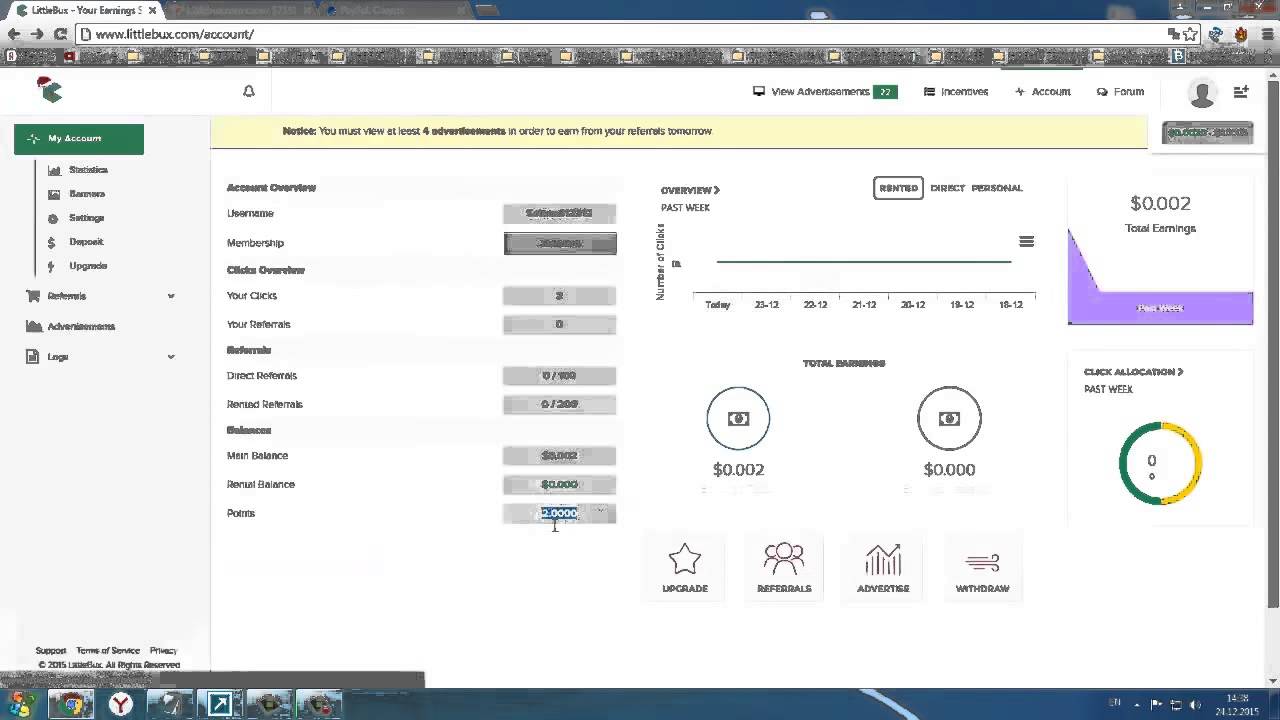Screen dimensions: 1280x720
Task: Go to the Forum
Action: (1120, 91)
